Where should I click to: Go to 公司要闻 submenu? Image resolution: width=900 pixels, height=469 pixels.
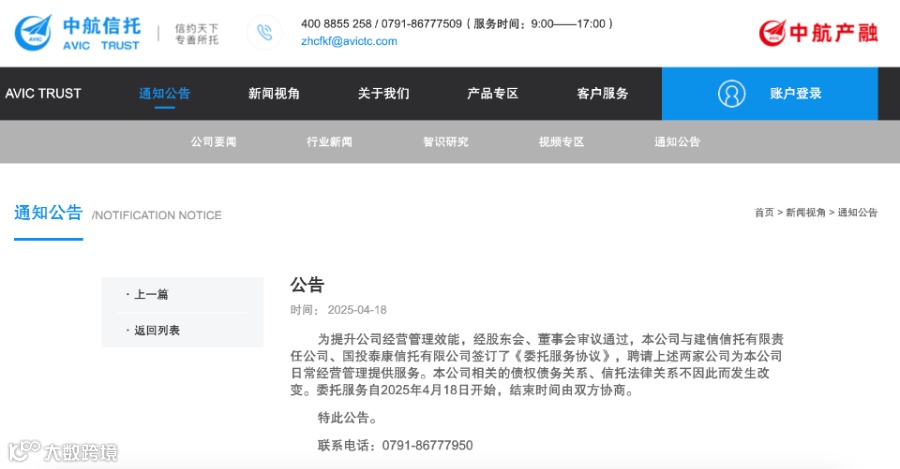coord(214,142)
